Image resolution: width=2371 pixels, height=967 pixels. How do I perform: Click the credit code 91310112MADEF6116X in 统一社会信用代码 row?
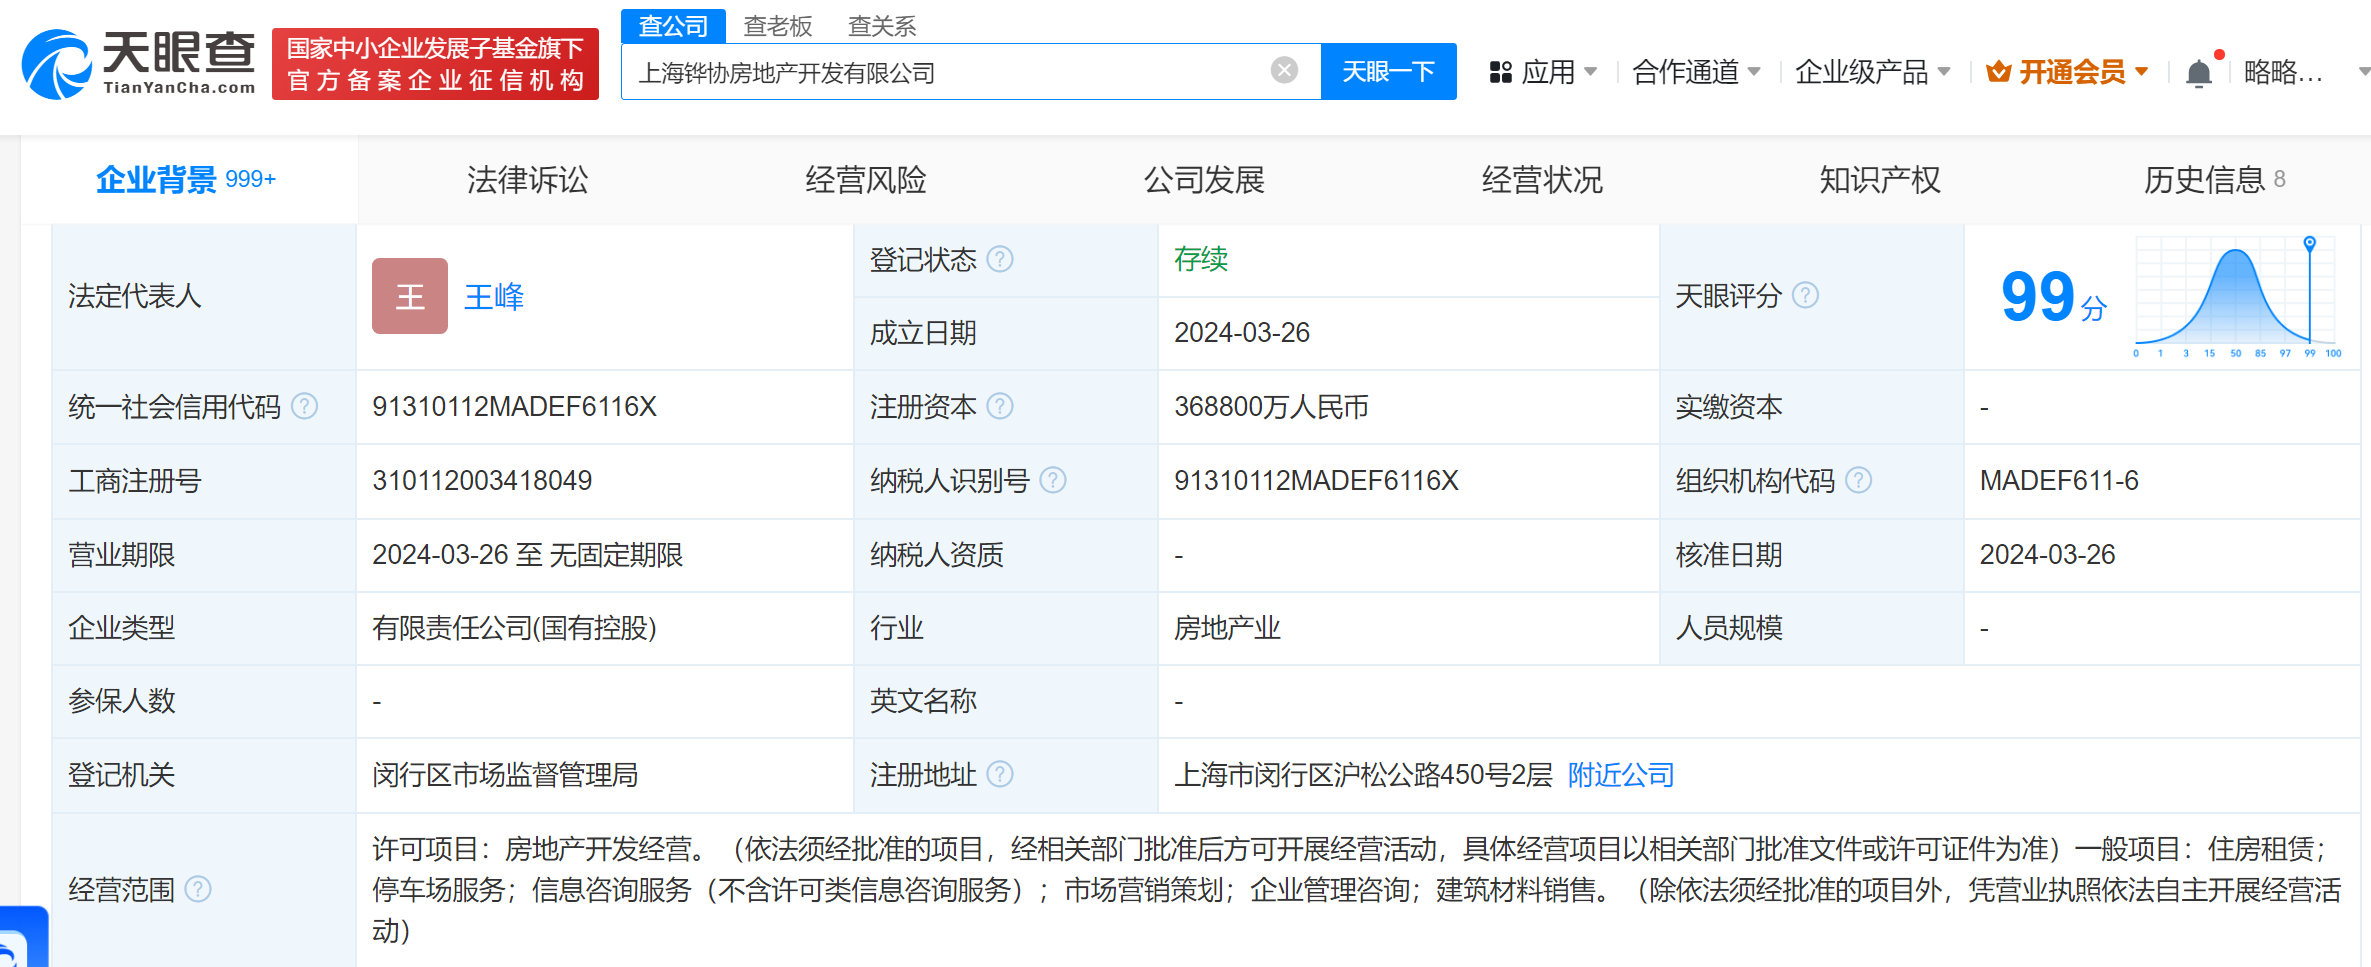tap(514, 406)
